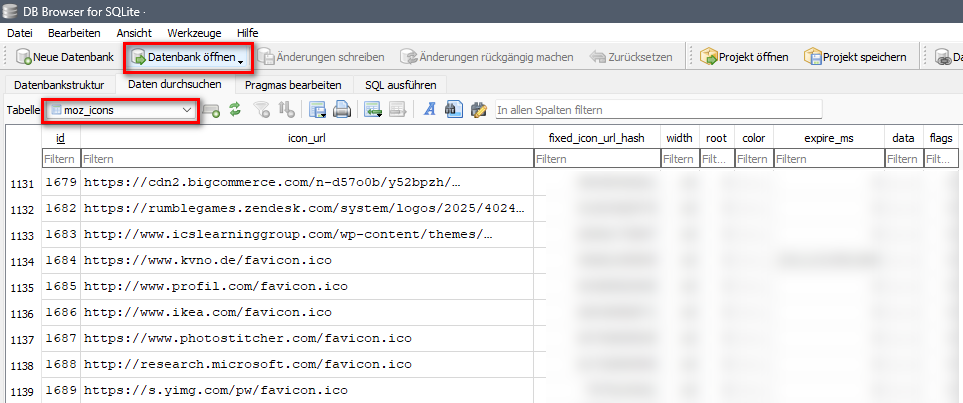This screenshot has width=963, height=403.
Task: Click the filter box under root column
Action: 716,158
